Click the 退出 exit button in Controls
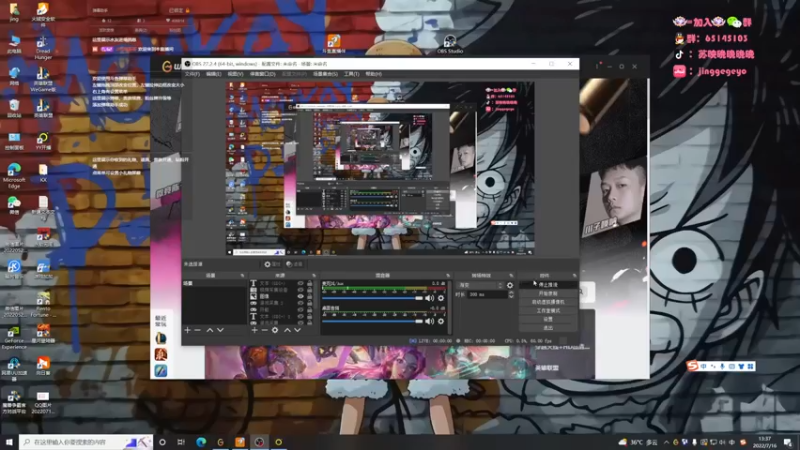 pyautogui.click(x=548, y=328)
